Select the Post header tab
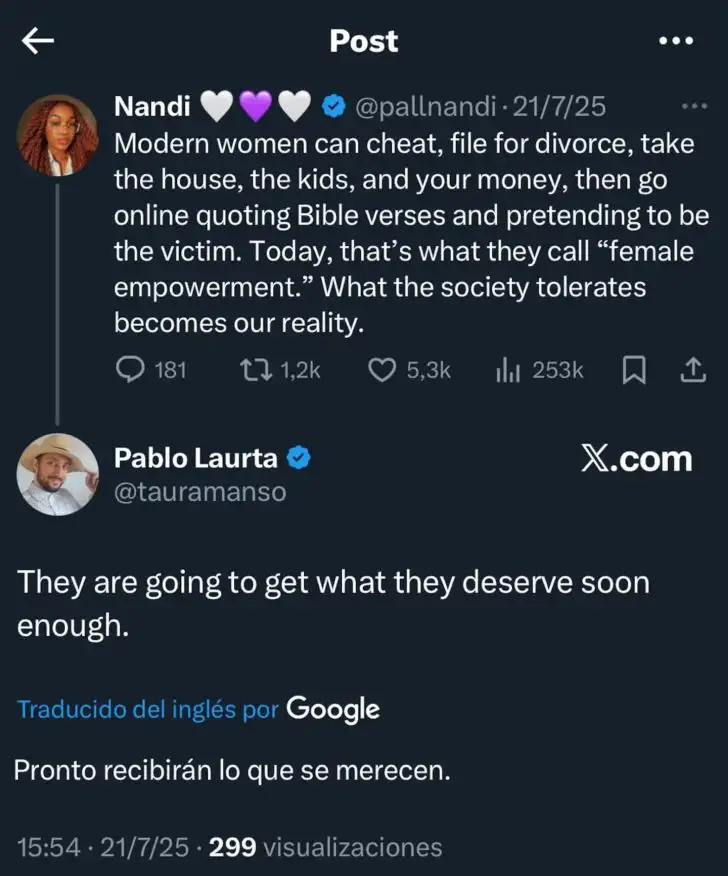Image resolution: width=728 pixels, height=876 pixels. click(363, 41)
